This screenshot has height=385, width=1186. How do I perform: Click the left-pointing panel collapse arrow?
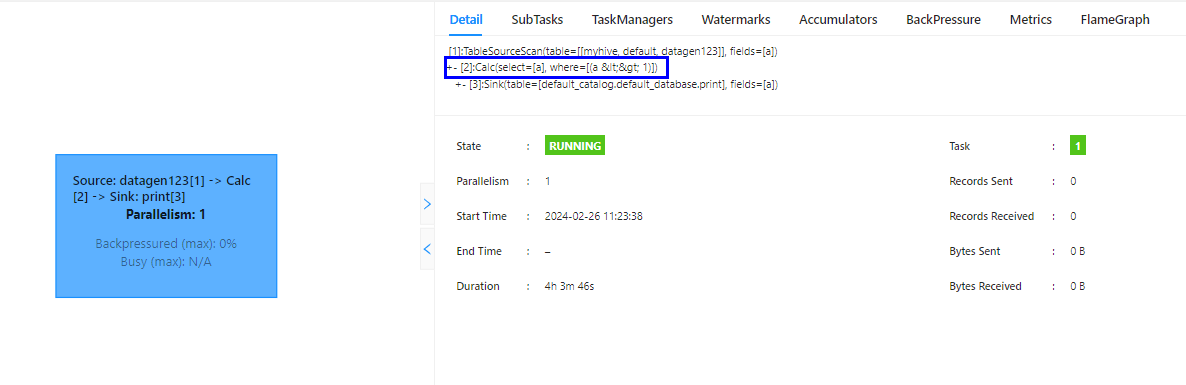427,248
